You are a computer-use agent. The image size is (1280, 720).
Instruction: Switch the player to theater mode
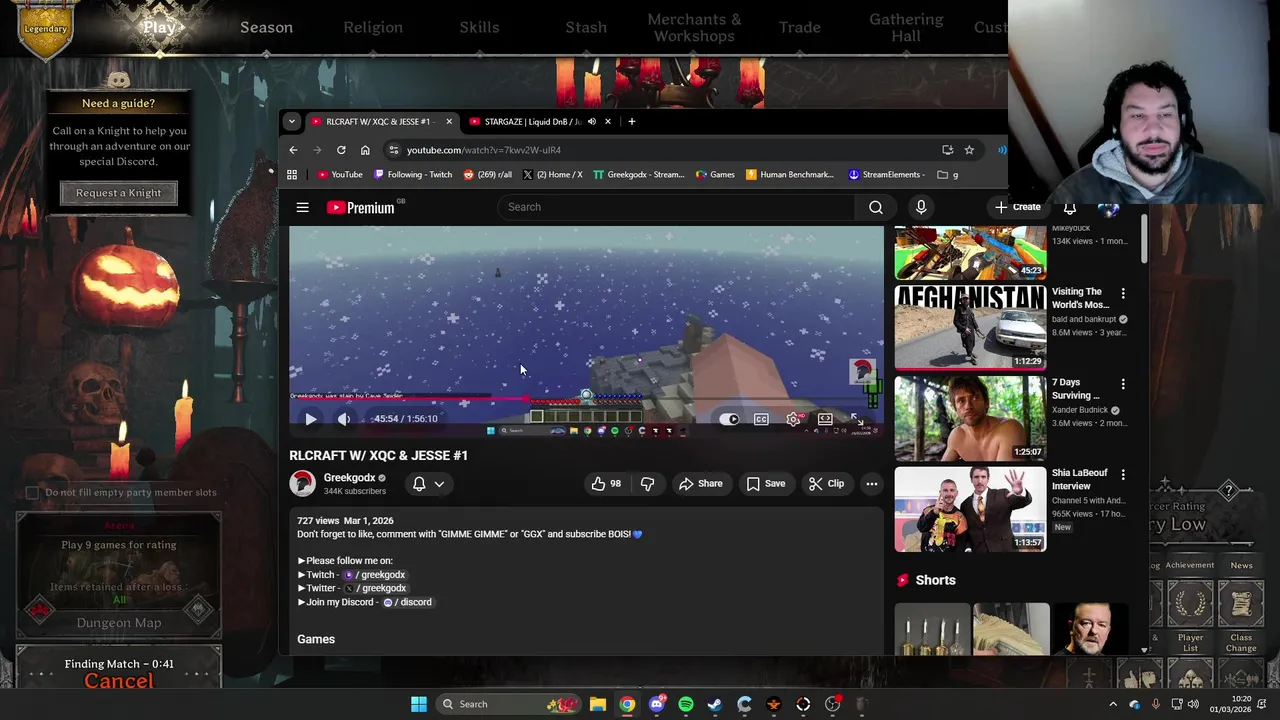tap(825, 419)
